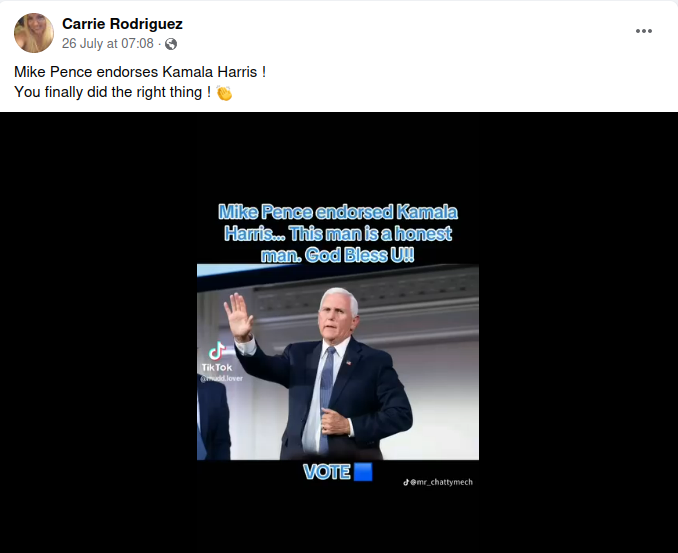The height and width of the screenshot is (553, 678).
Task: Click the clapping hands emoji in the post
Action: pos(224,93)
